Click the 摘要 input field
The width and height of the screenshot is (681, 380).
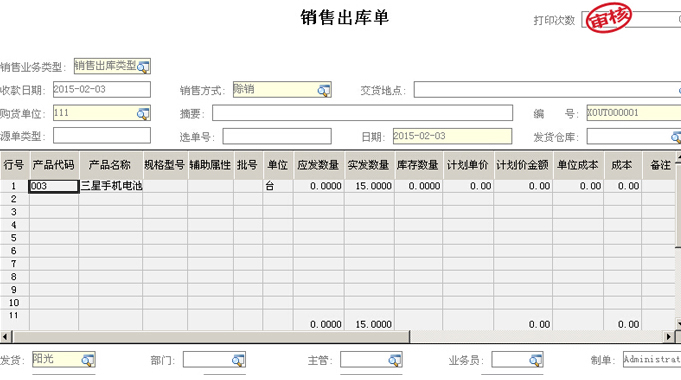[362, 113]
